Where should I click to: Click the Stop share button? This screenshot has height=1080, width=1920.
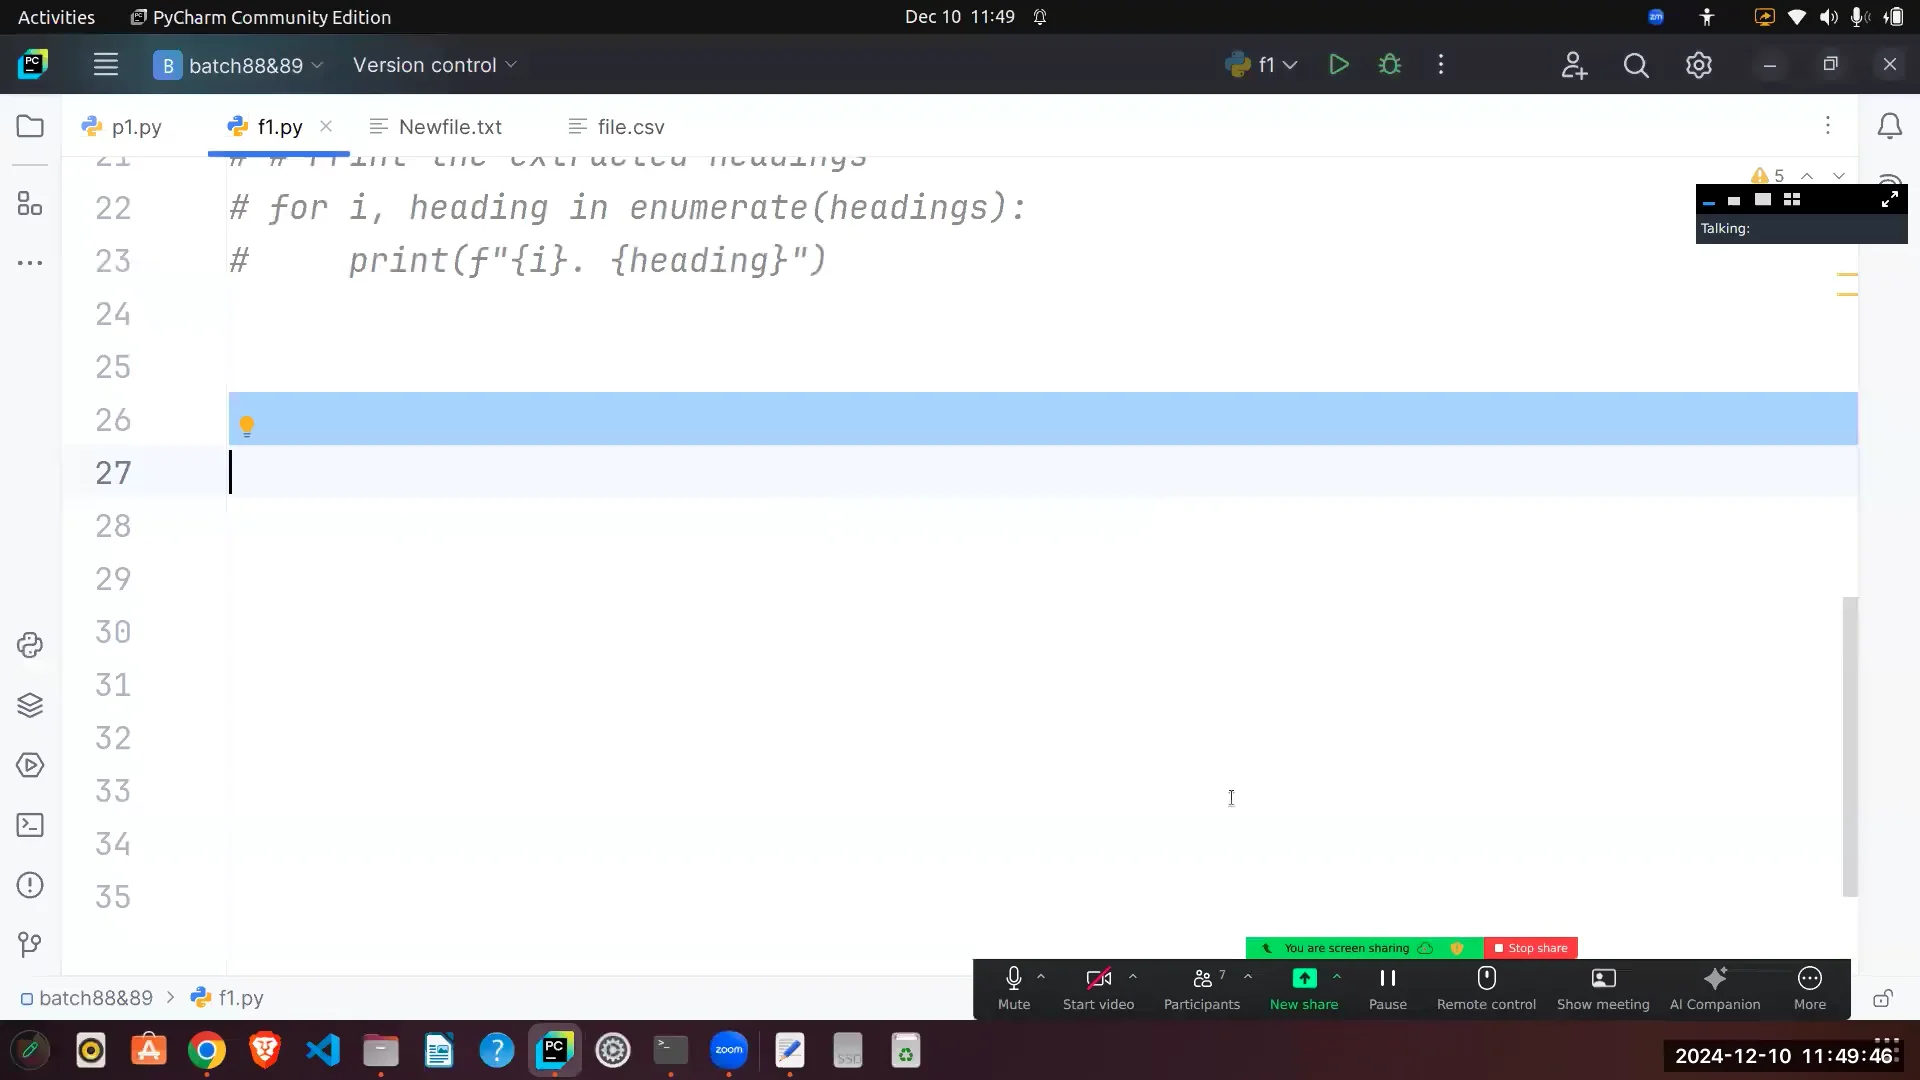point(1530,947)
